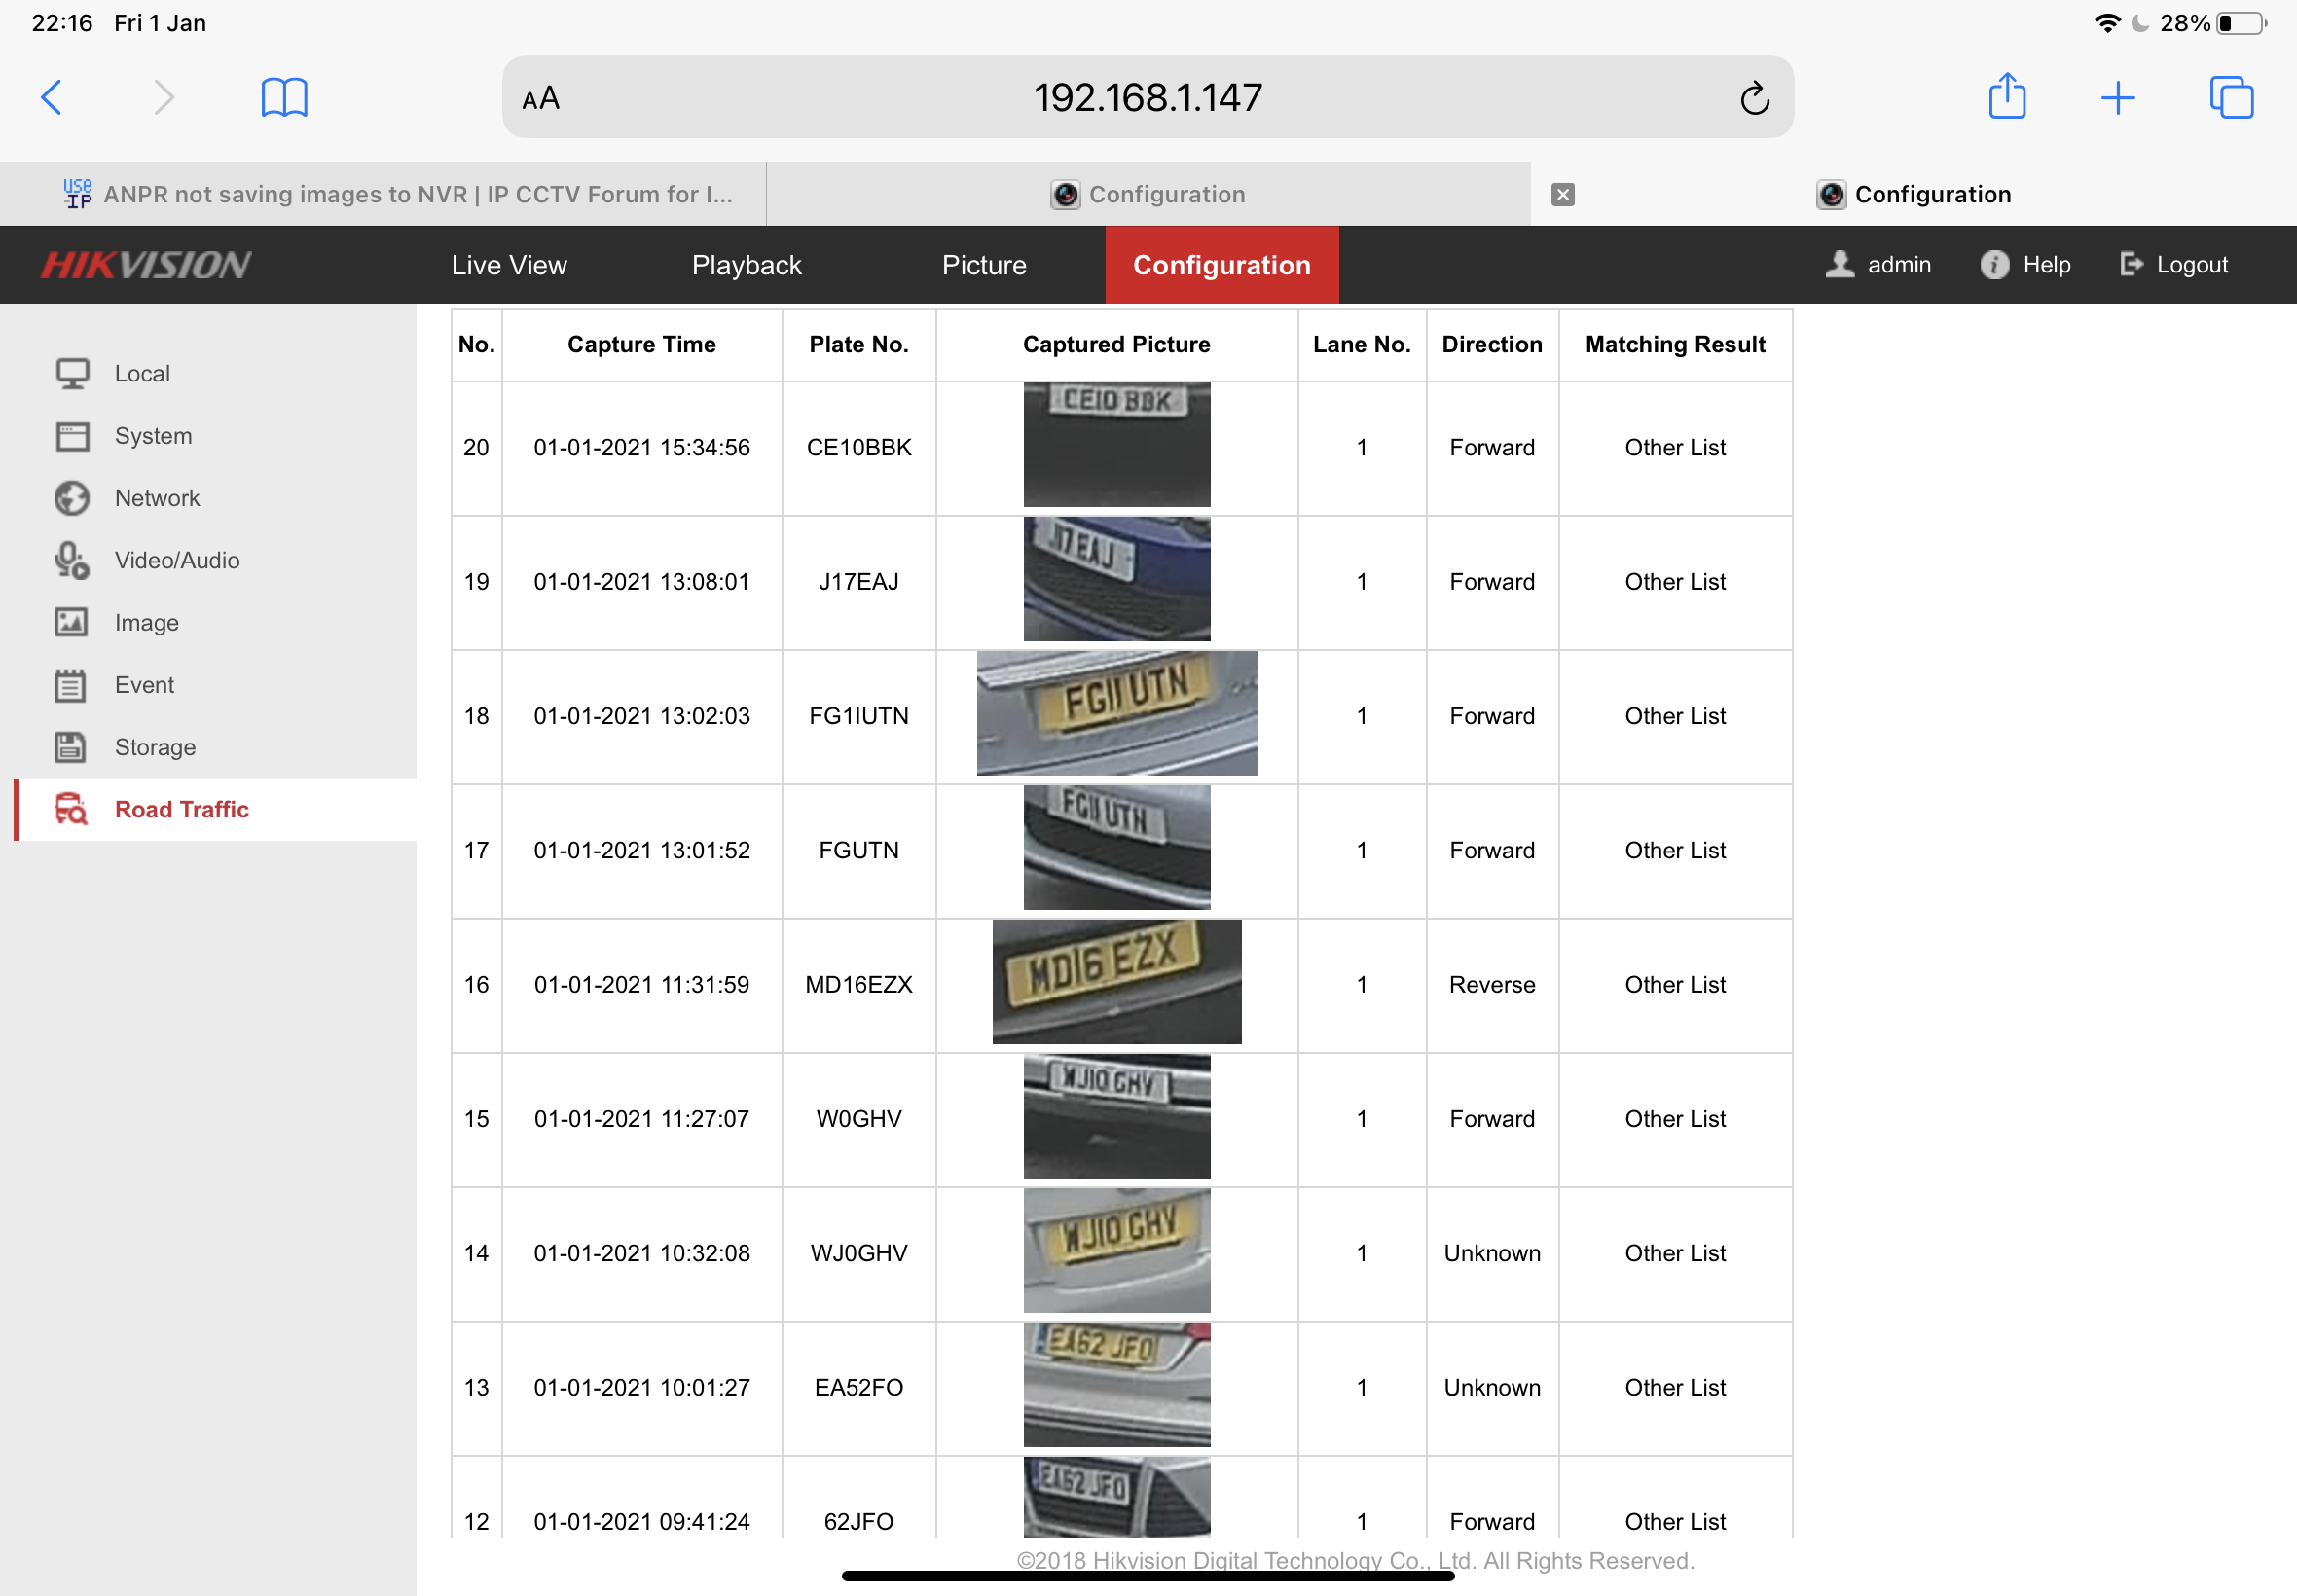Select the Video/Audio sidebar icon
This screenshot has width=2297, height=1596.
72,560
